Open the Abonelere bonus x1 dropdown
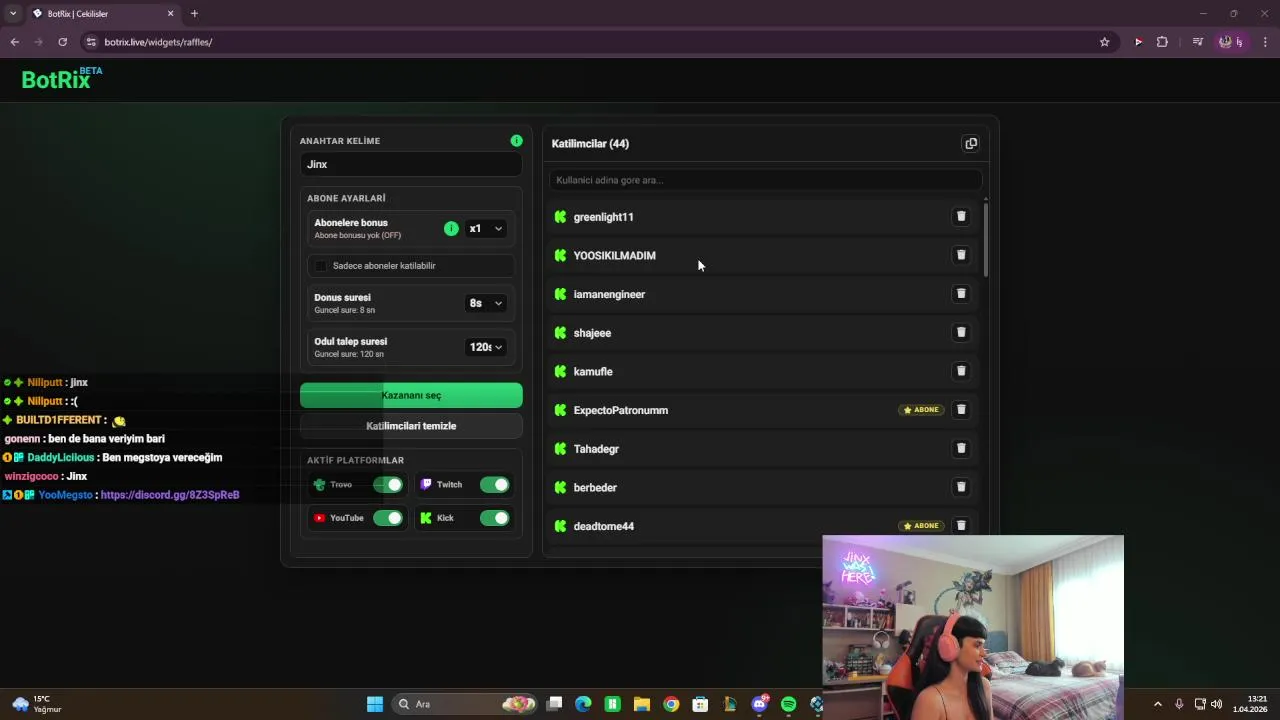Viewport: 1280px width, 720px height. pyautogui.click(x=486, y=229)
